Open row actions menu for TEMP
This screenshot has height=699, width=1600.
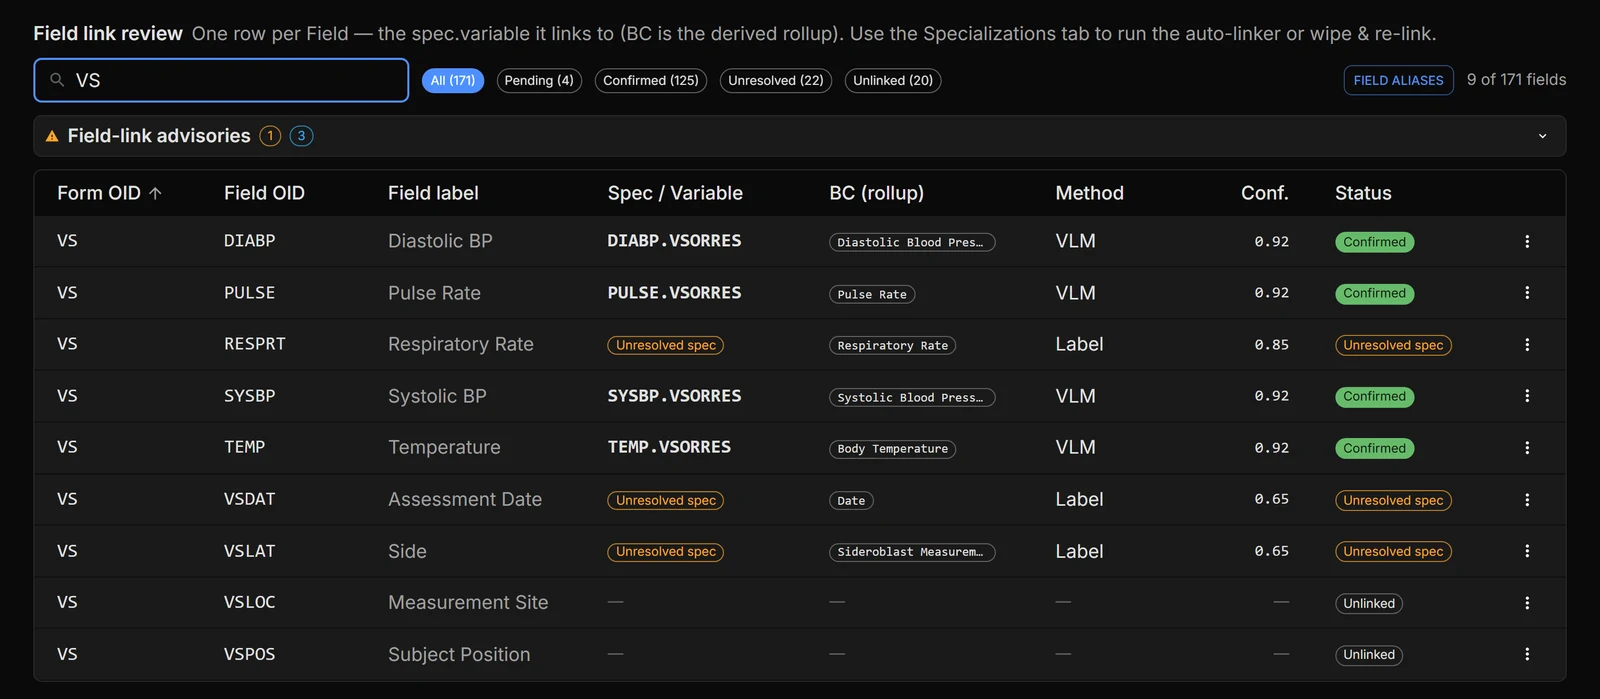tap(1527, 448)
